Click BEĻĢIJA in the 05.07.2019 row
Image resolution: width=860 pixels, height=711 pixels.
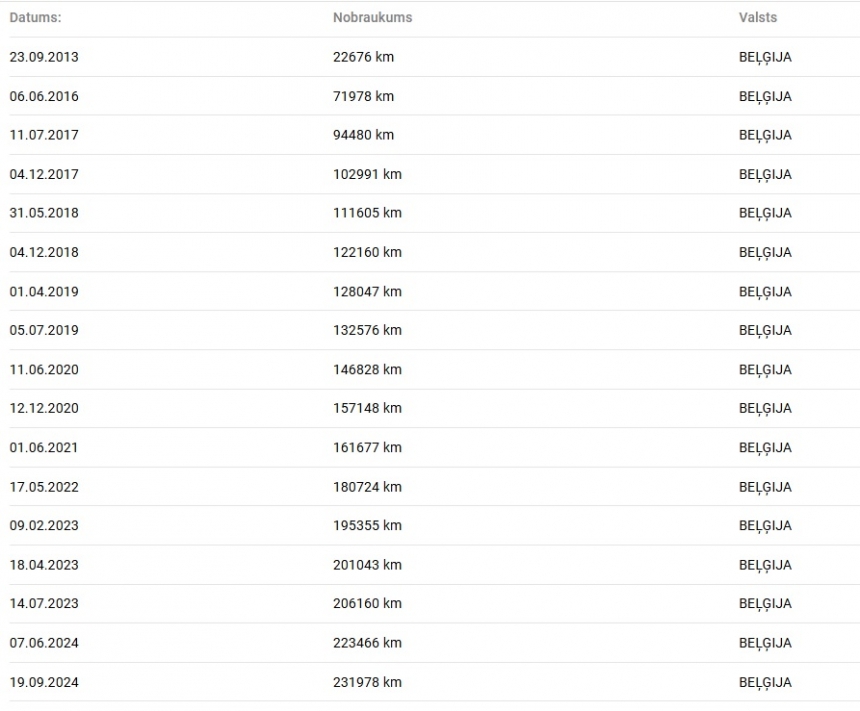[765, 330]
